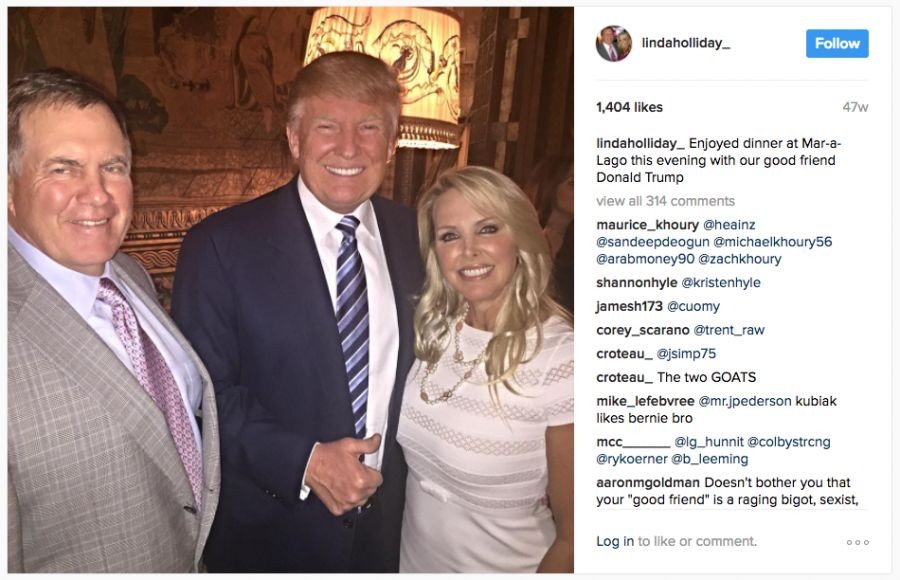Image resolution: width=900 pixels, height=580 pixels.
Task: Open the @heainz mention
Action: click(x=729, y=225)
